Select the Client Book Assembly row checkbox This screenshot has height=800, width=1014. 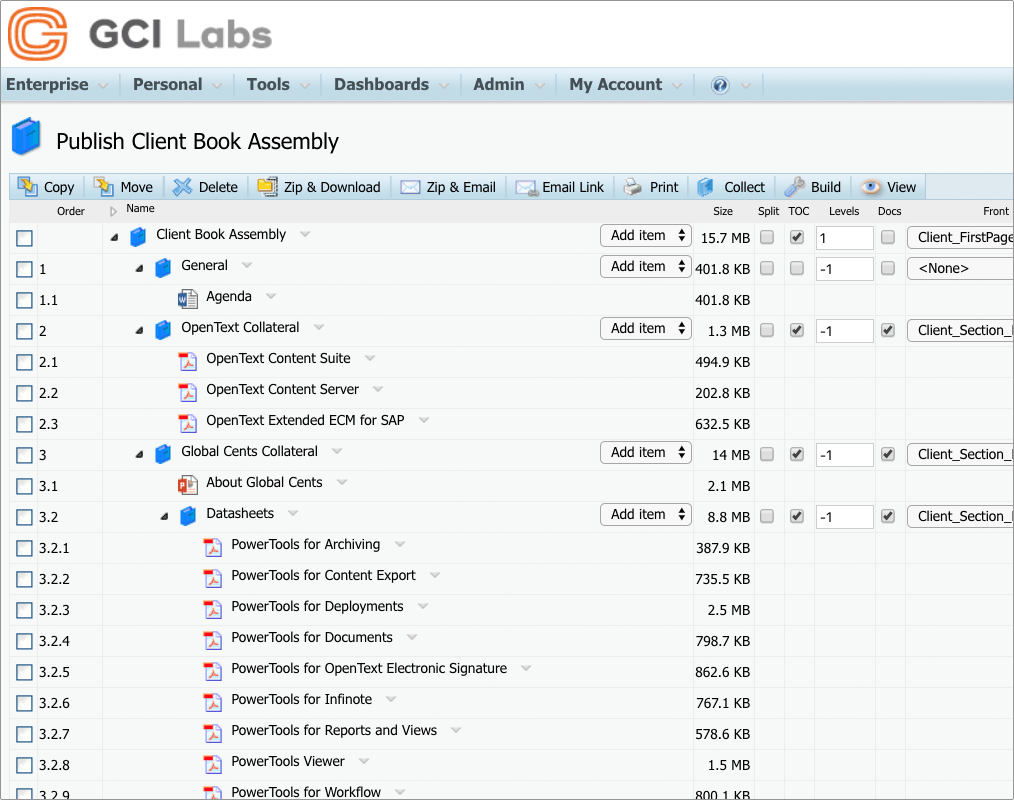pos(25,238)
